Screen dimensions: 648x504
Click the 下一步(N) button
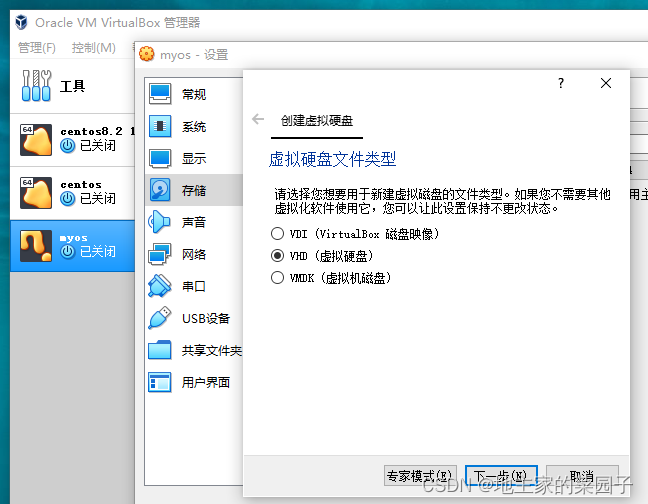(x=501, y=475)
